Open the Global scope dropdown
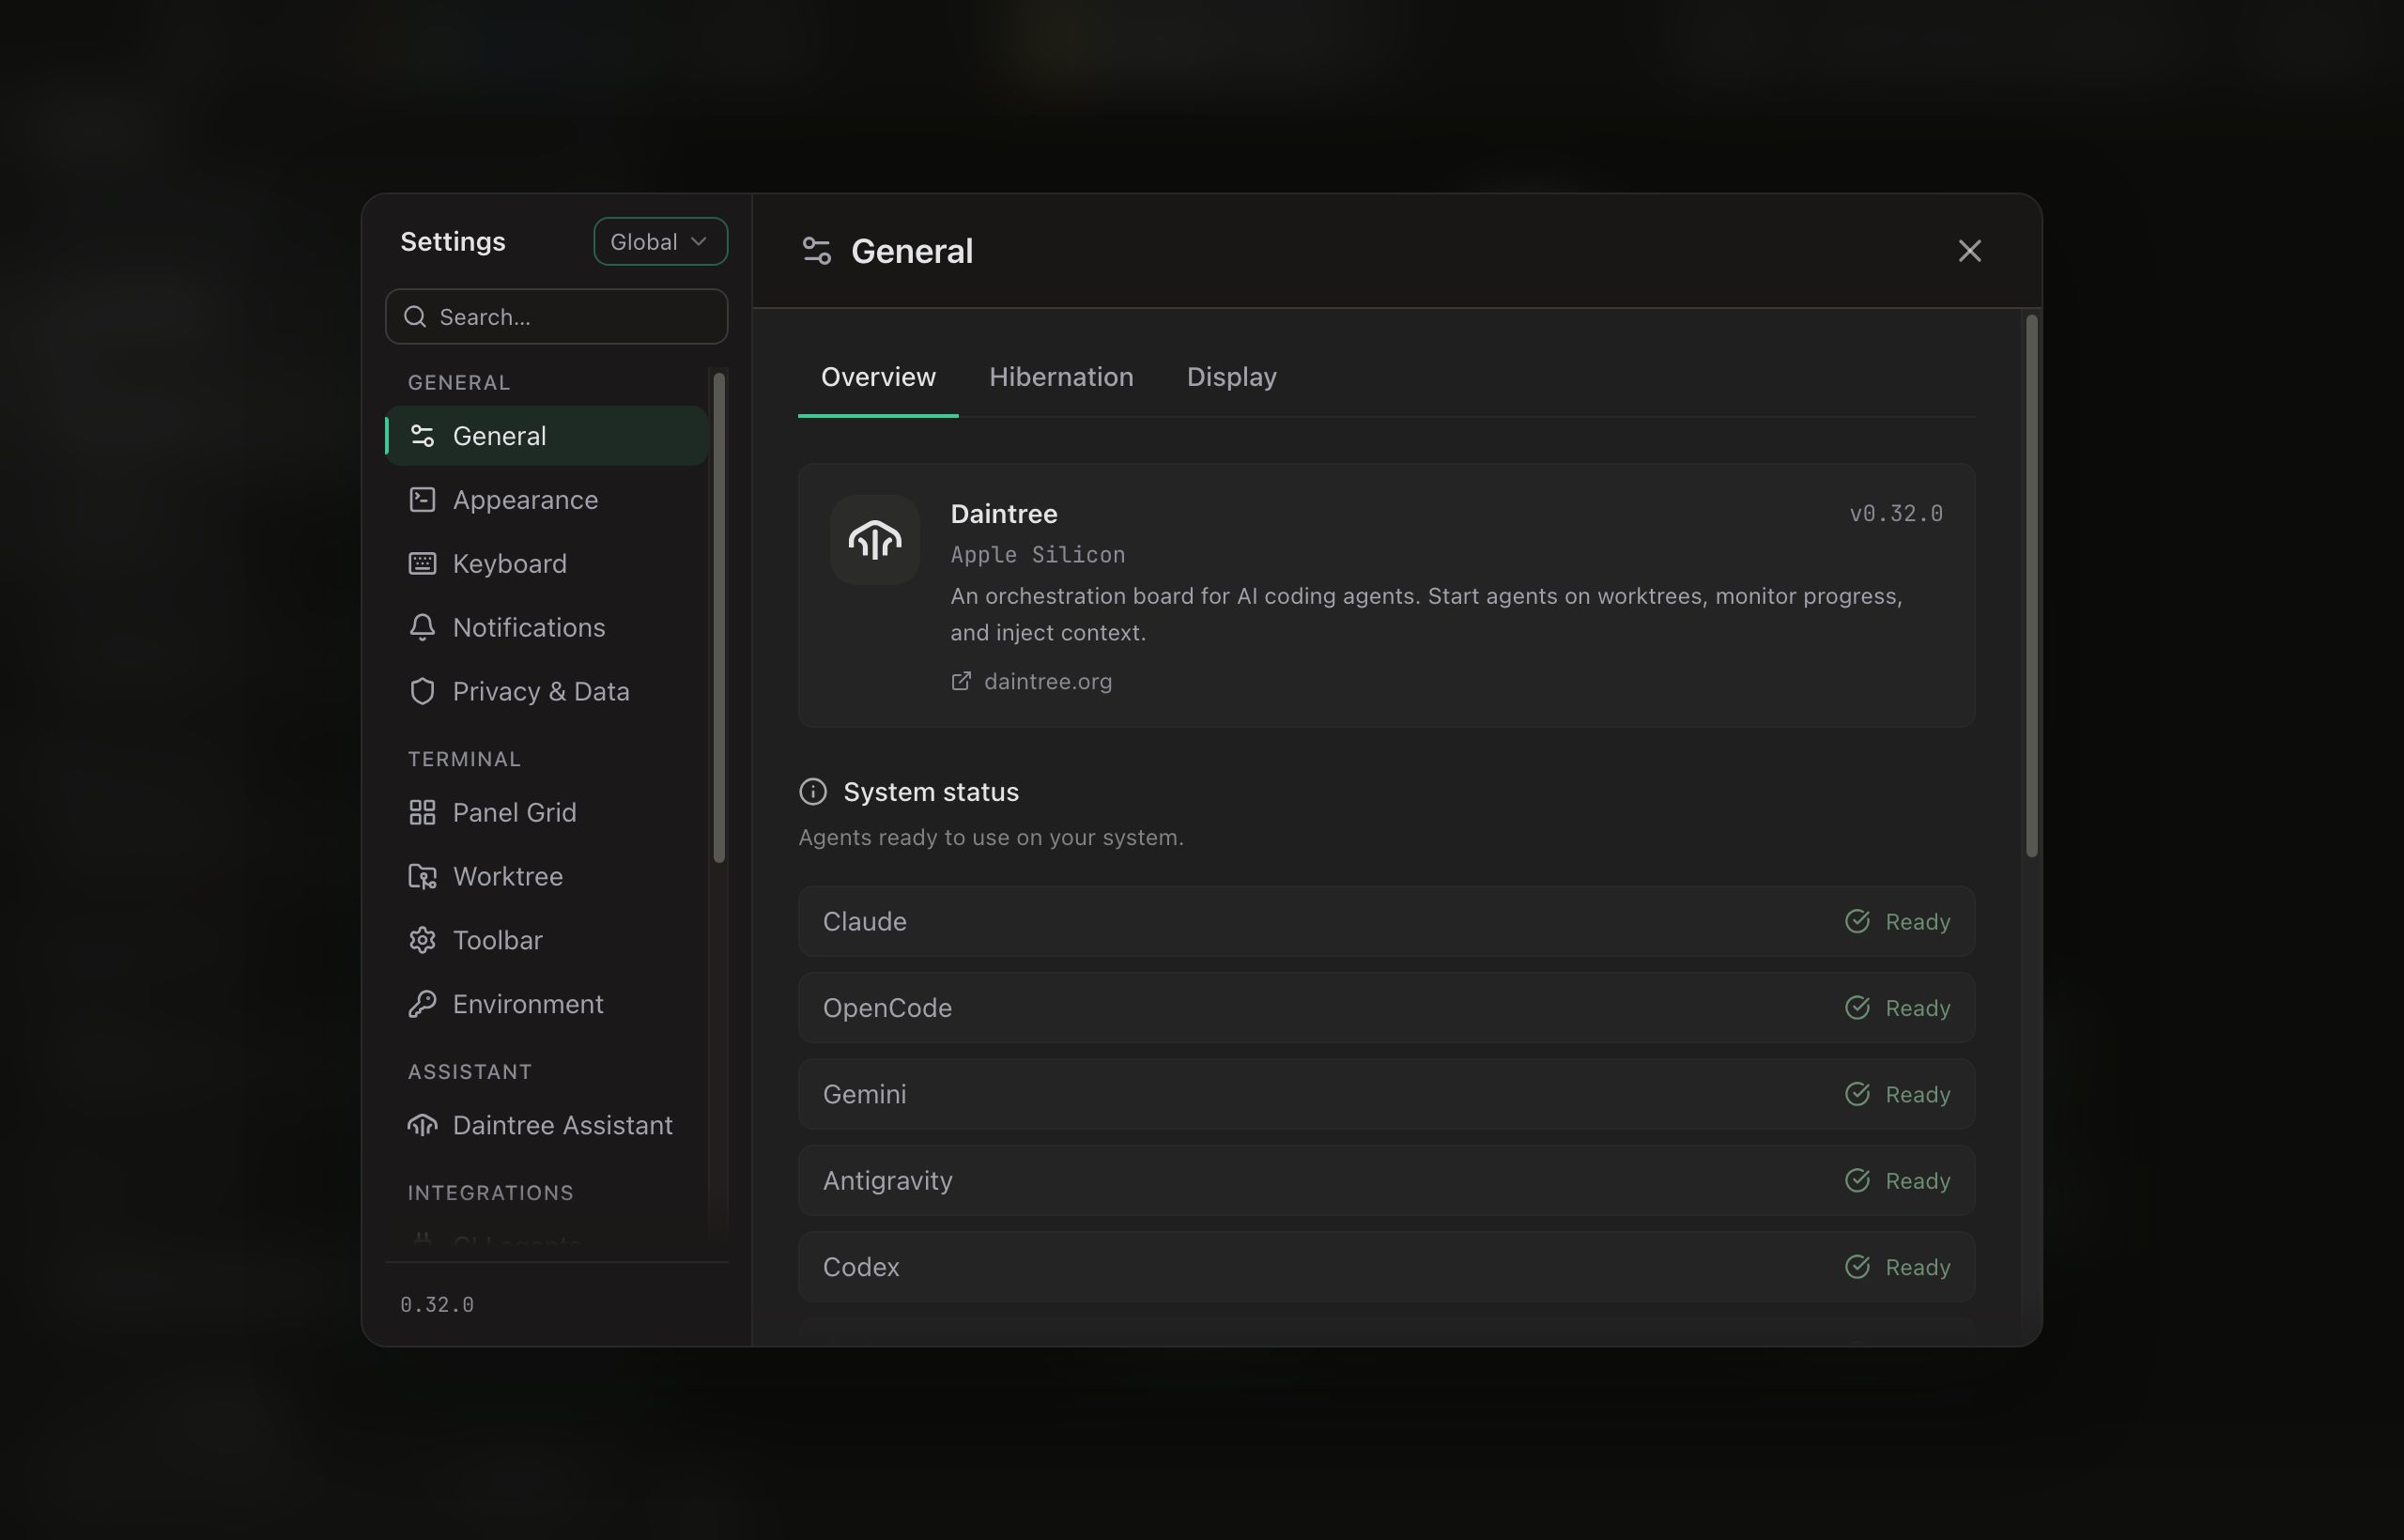This screenshot has width=2404, height=1540. (660, 242)
